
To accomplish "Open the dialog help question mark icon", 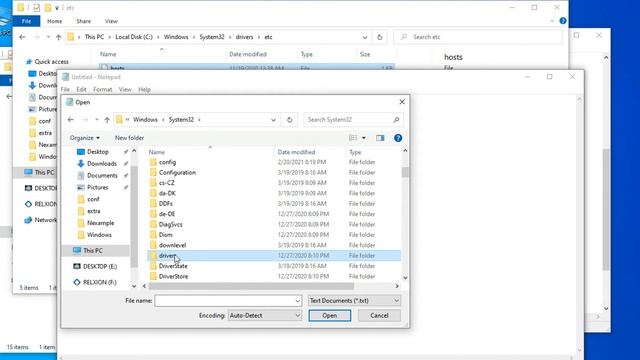I will pos(398,138).
